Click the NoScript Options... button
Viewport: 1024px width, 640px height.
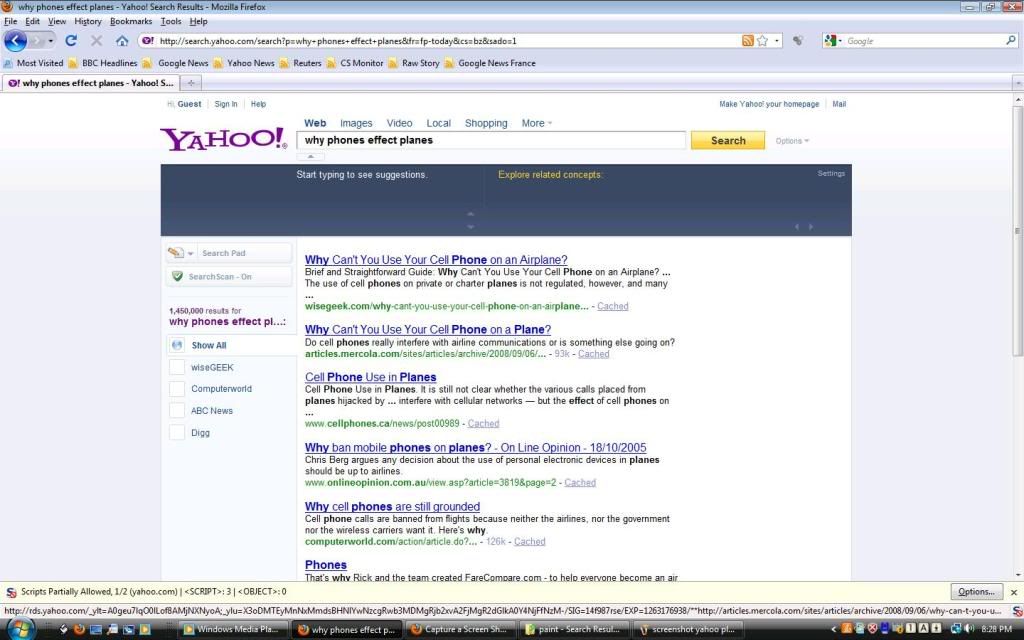pyautogui.click(x=976, y=592)
